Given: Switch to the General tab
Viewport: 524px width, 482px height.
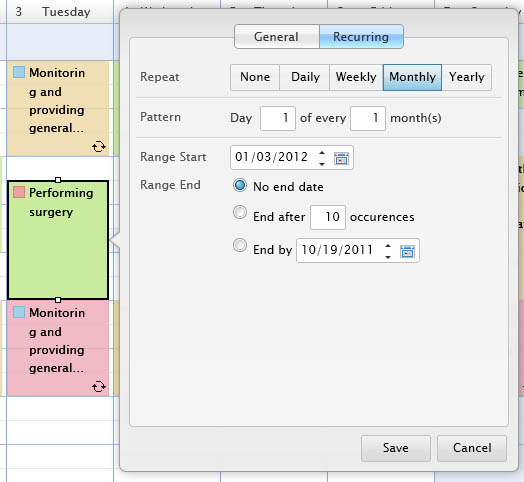Looking at the screenshot, I should click(277, 36).
